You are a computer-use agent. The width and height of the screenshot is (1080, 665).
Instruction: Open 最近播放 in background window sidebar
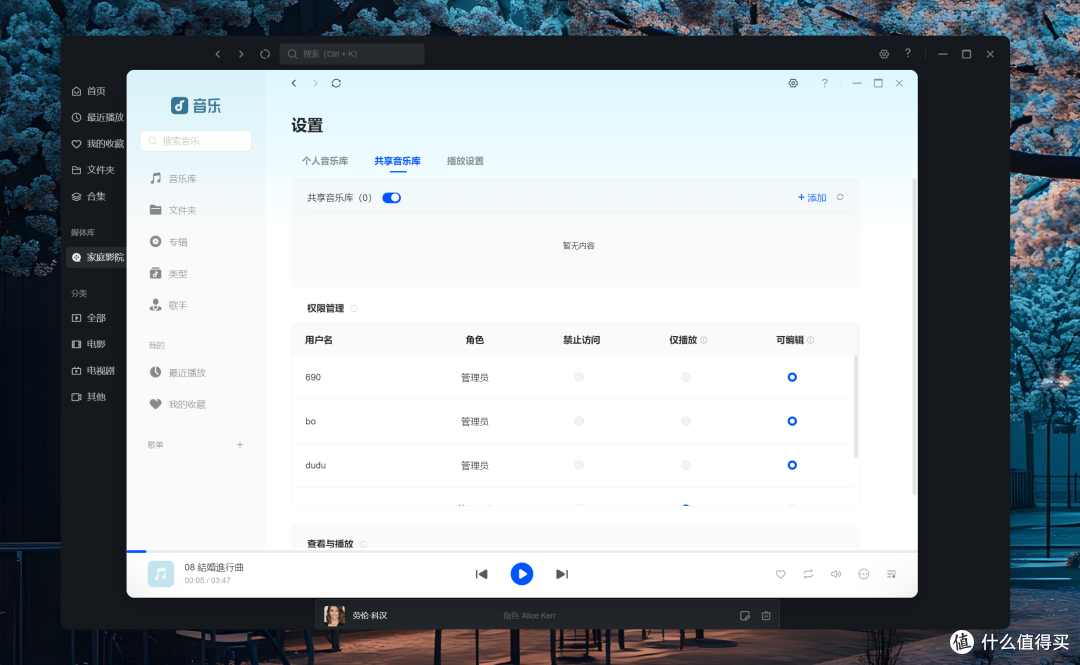pyautogui.click(x=96, y=117)
